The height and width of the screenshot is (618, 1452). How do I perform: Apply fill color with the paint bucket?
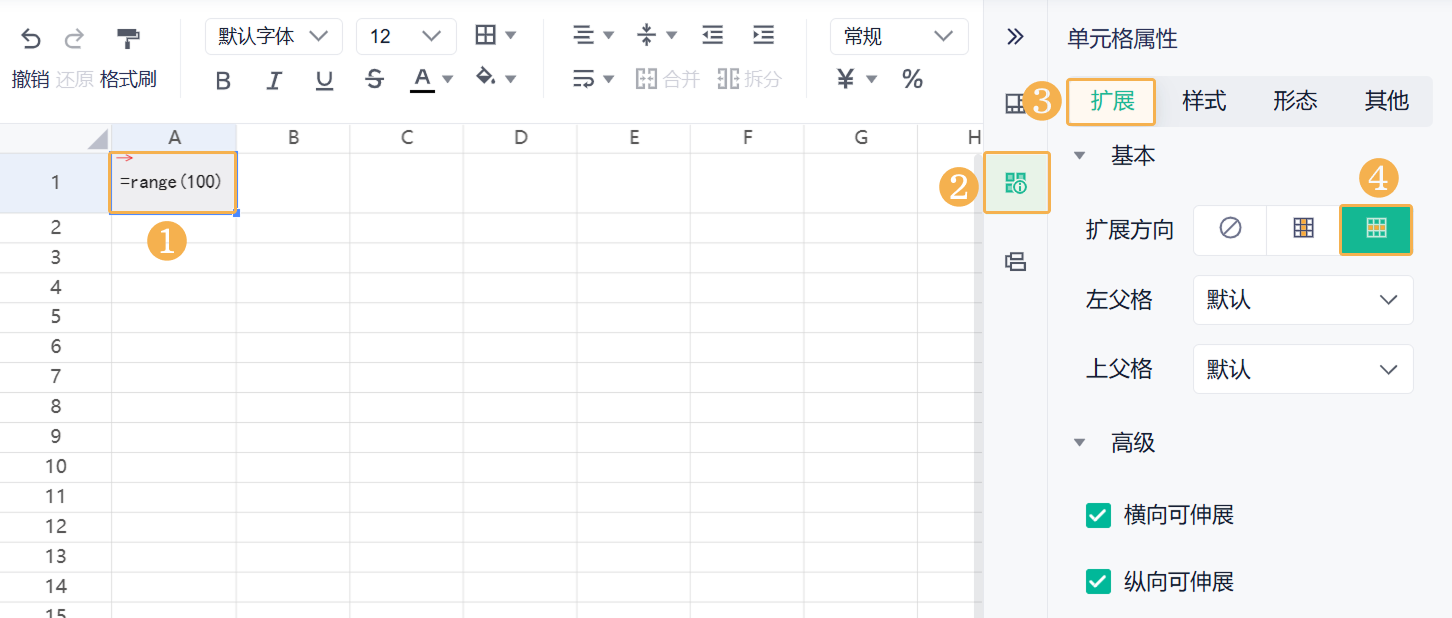[x=486, y=77]
